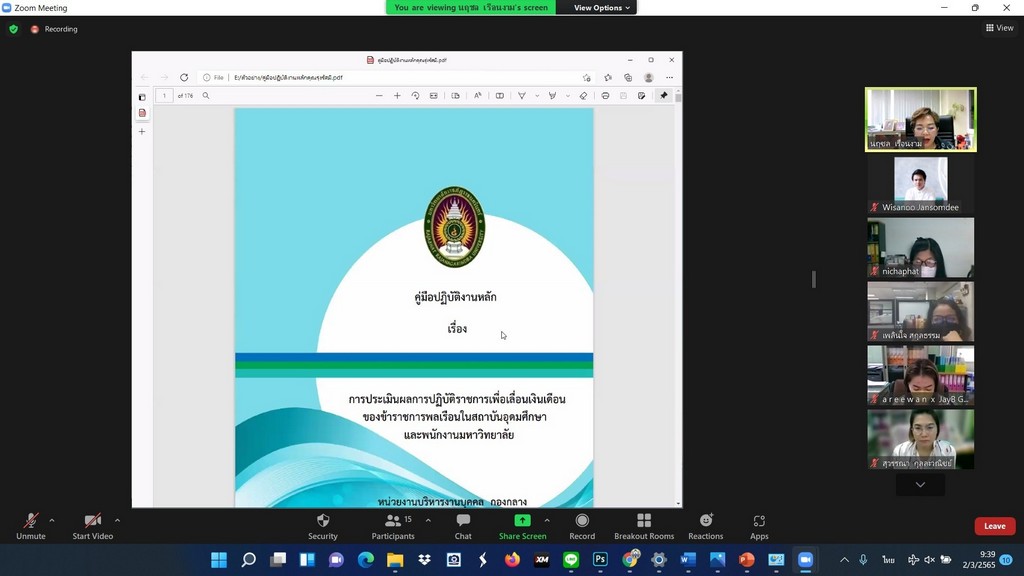Viewport: 1024px width, 576px height.
Task: Zoom out the PDF with minus
Action: point(379,95)
